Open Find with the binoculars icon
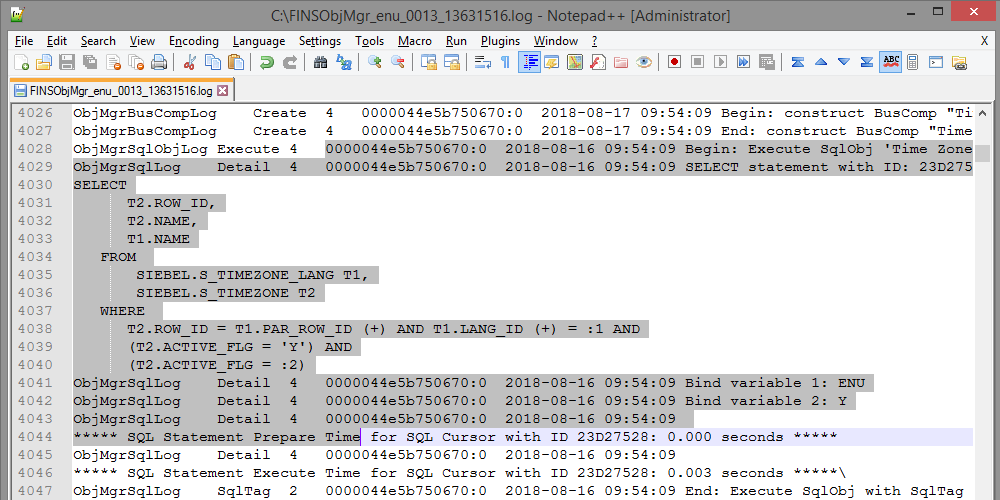Viewport: 1000px width, 500px height. (x=320, y=62)
